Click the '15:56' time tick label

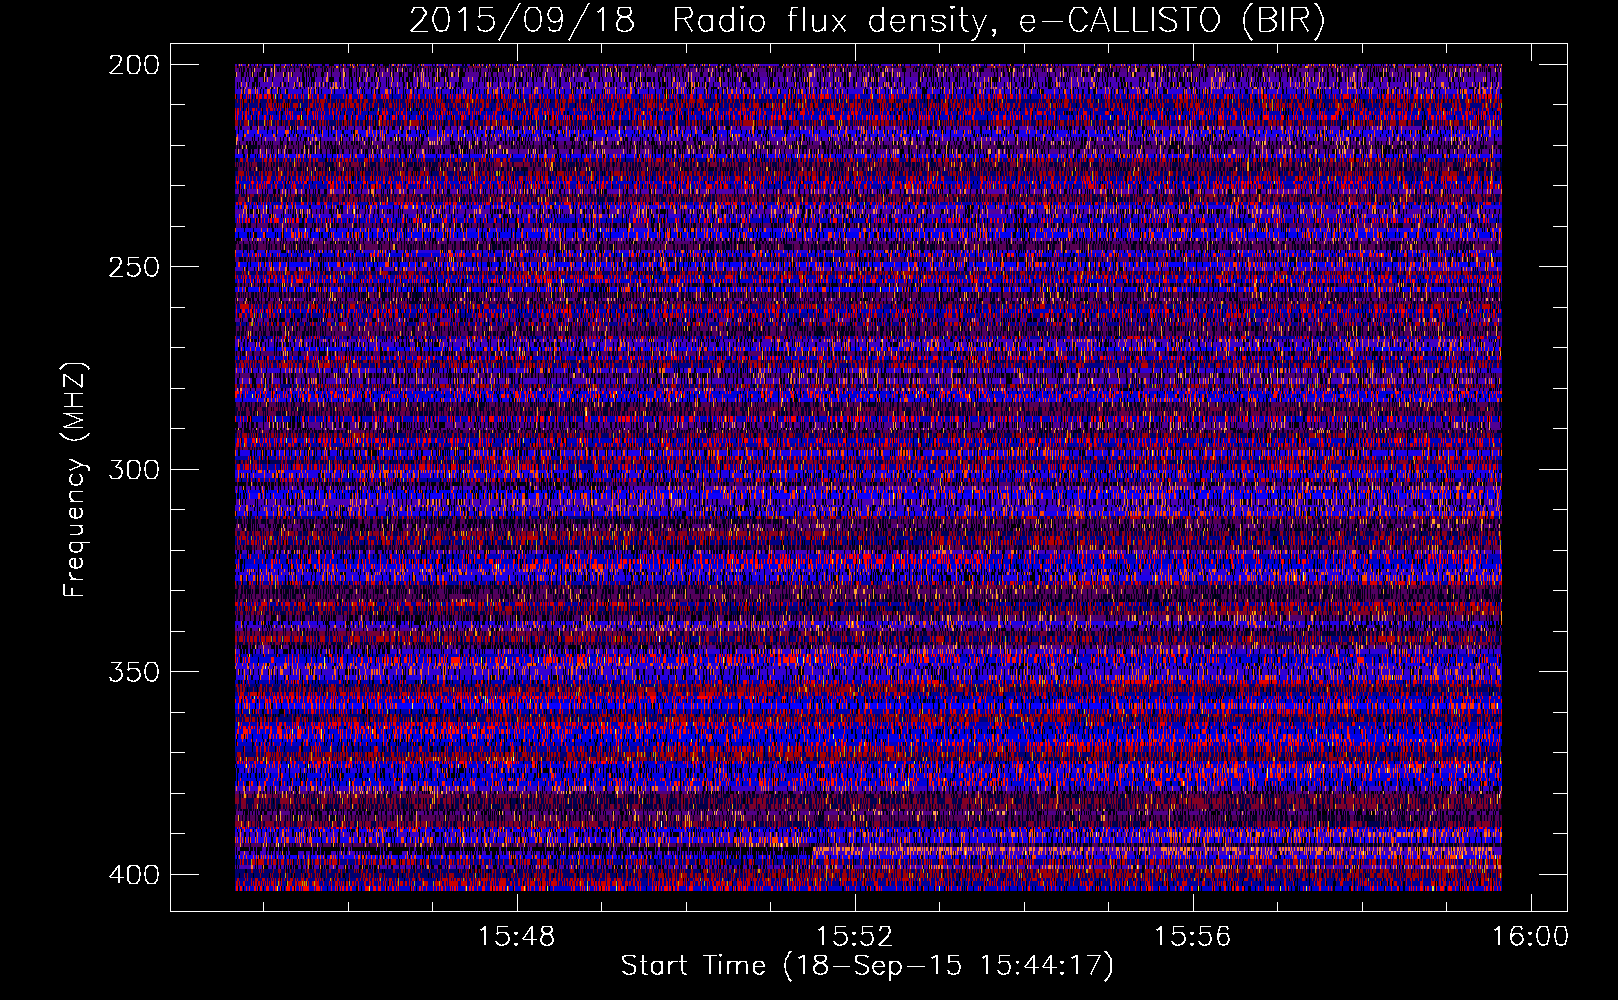1192,937
